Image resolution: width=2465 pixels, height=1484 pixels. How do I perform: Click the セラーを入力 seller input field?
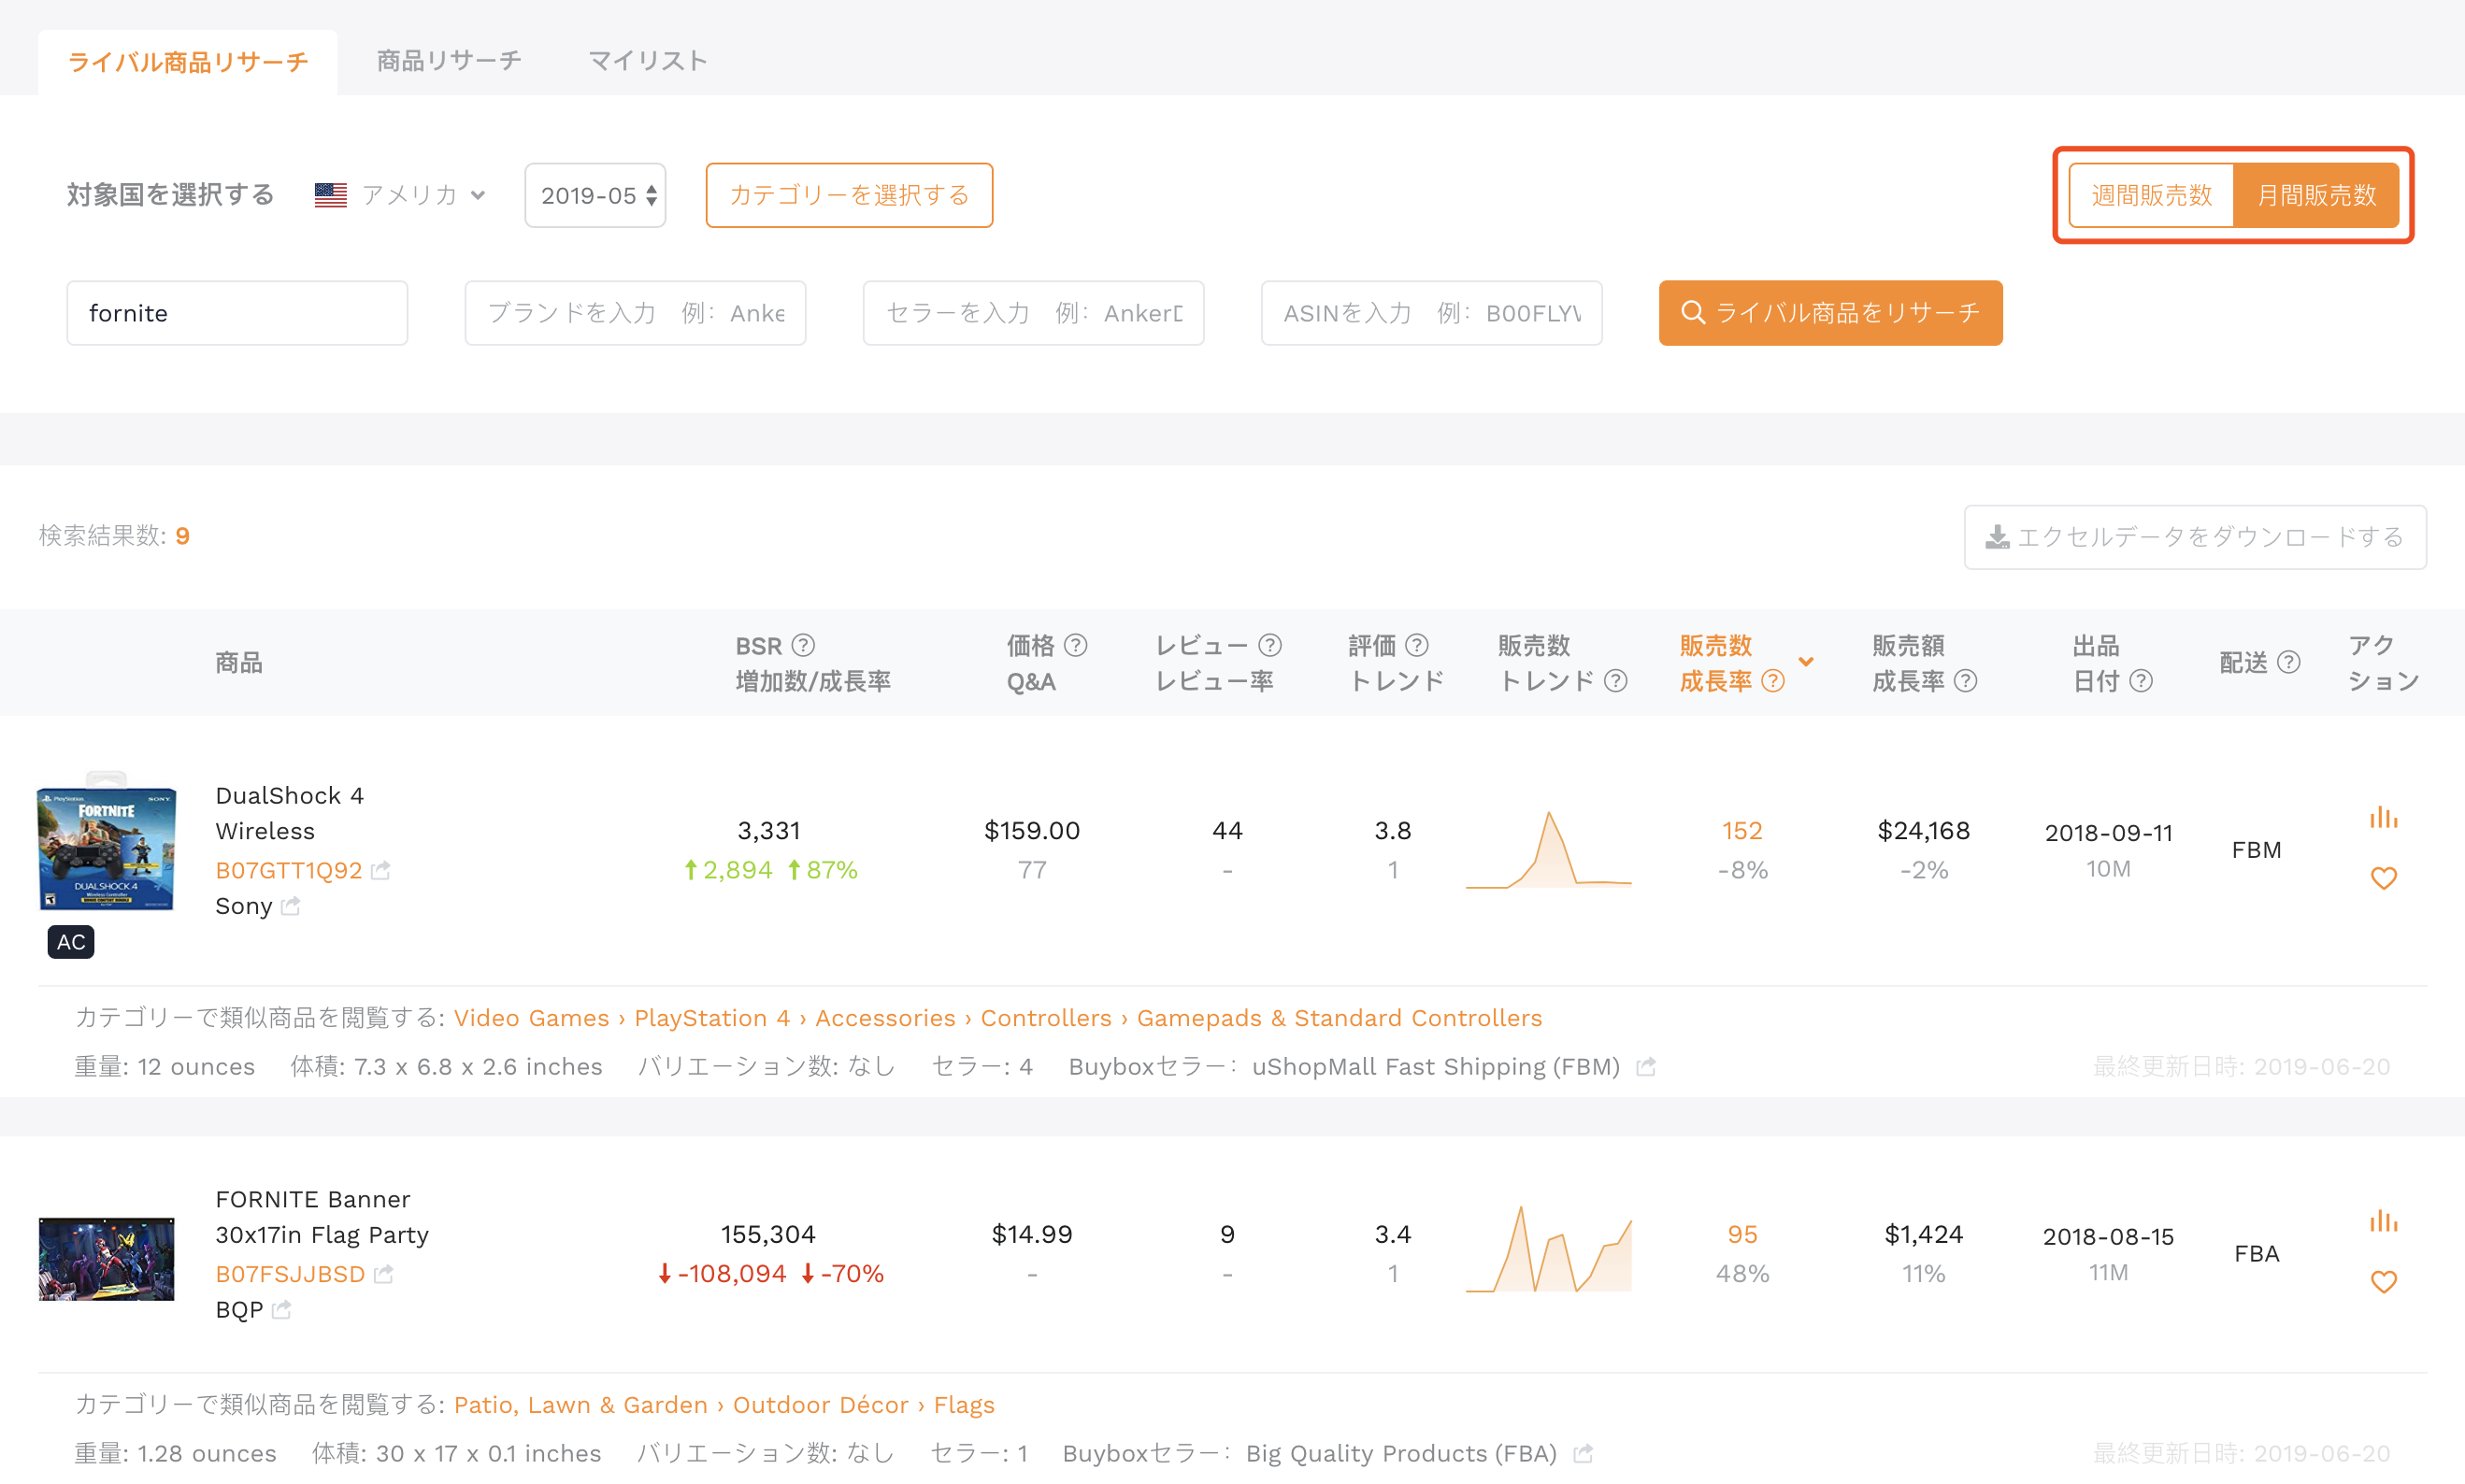(1033, 313)
